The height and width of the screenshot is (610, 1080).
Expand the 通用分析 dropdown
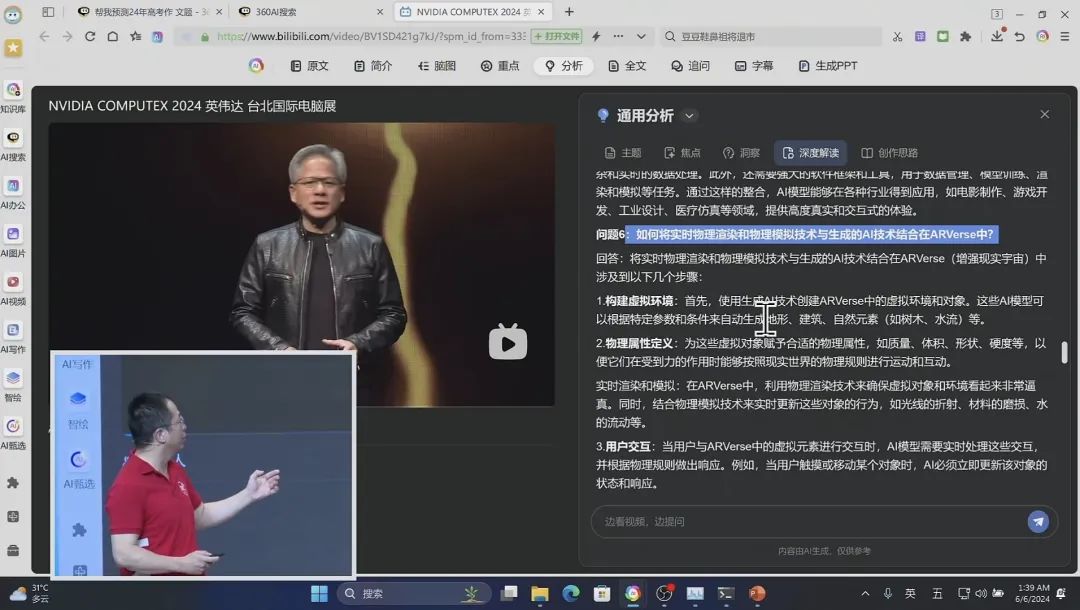coord(689,116)
